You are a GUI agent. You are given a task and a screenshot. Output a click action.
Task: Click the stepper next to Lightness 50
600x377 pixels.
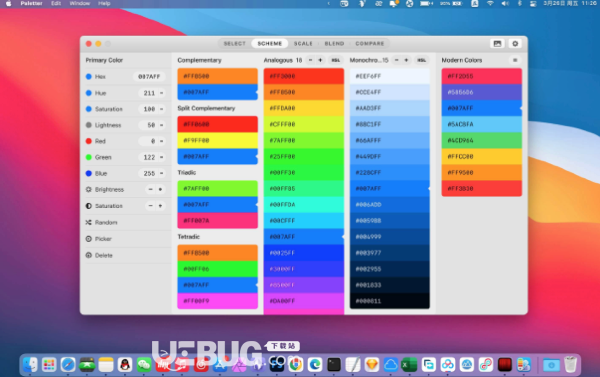point(161,125)
